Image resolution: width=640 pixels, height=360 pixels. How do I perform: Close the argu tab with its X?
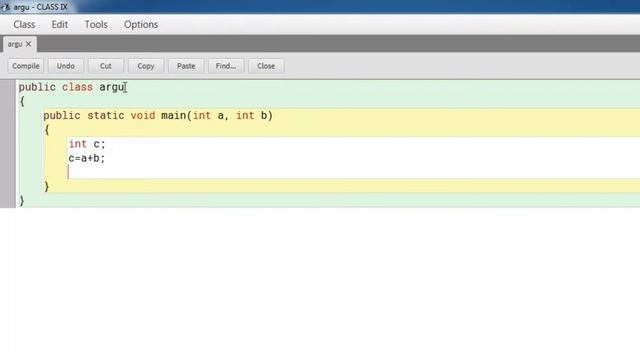(x=28, y=44)
